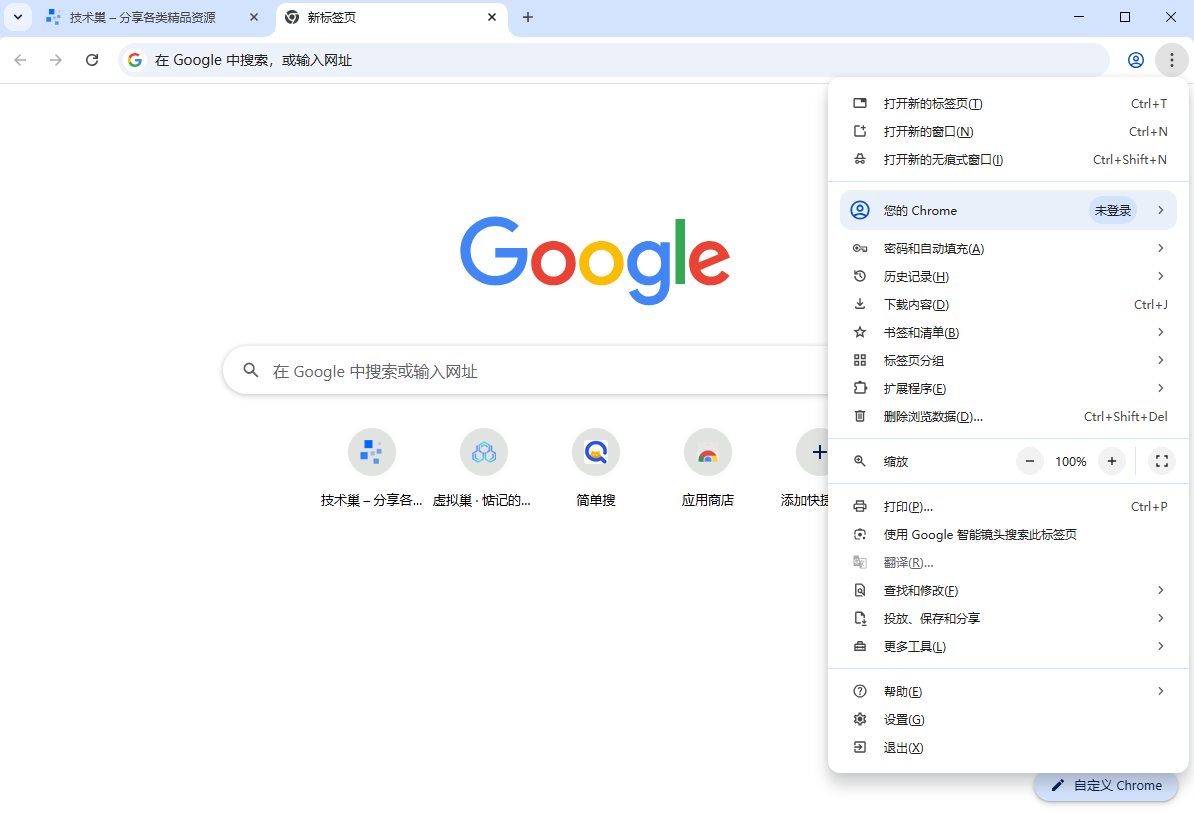The height and width of the screenshot is (813, 1194).
Task: Click the profile avatar in the toolbar
Action: click(1135, 60)
